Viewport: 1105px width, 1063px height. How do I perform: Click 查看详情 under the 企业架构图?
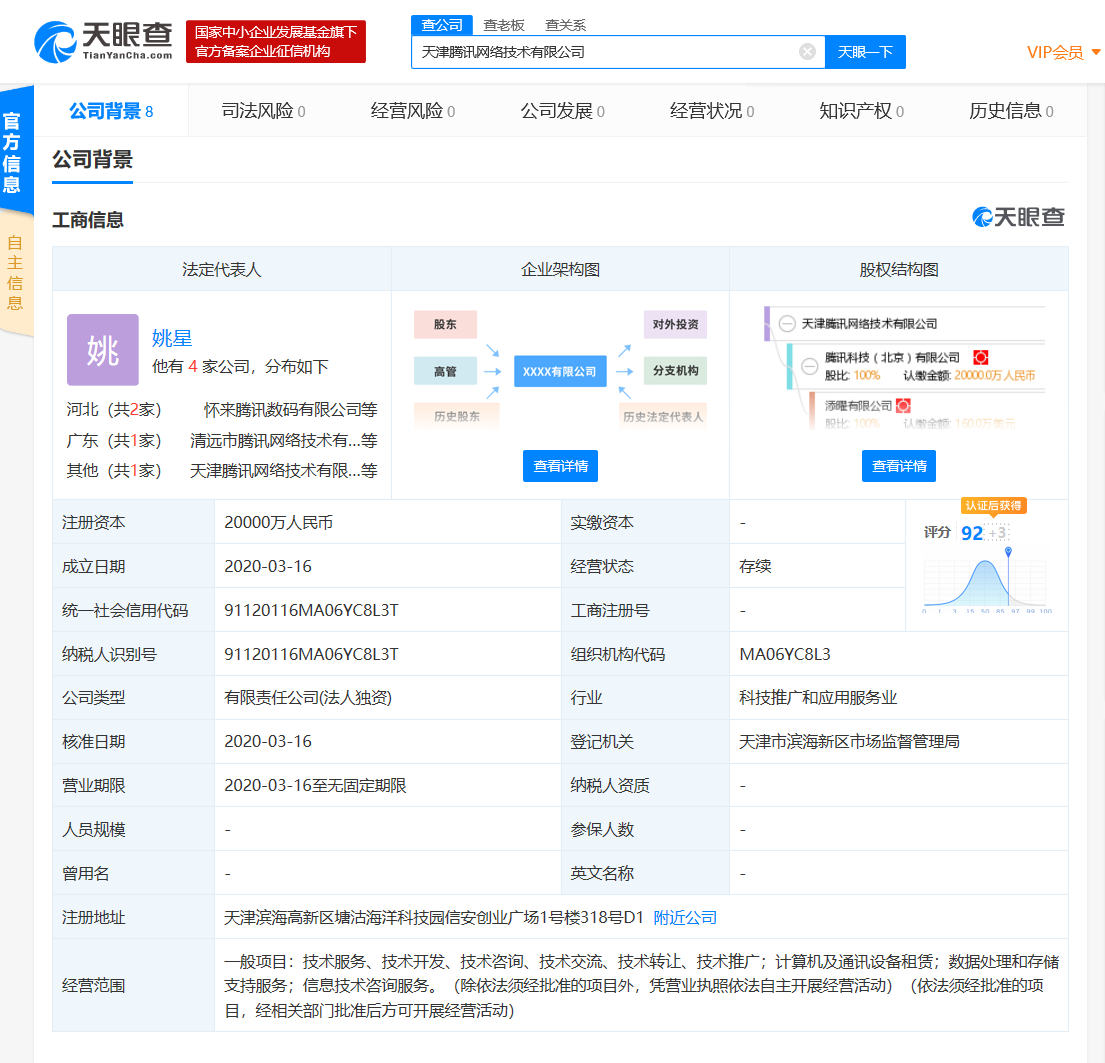560,465
